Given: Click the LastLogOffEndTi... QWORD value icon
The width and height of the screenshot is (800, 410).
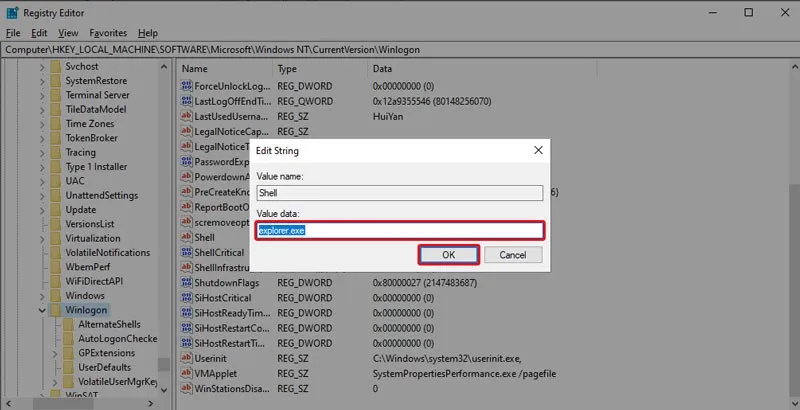Looking at the screenshot, I should coord(186,101).
